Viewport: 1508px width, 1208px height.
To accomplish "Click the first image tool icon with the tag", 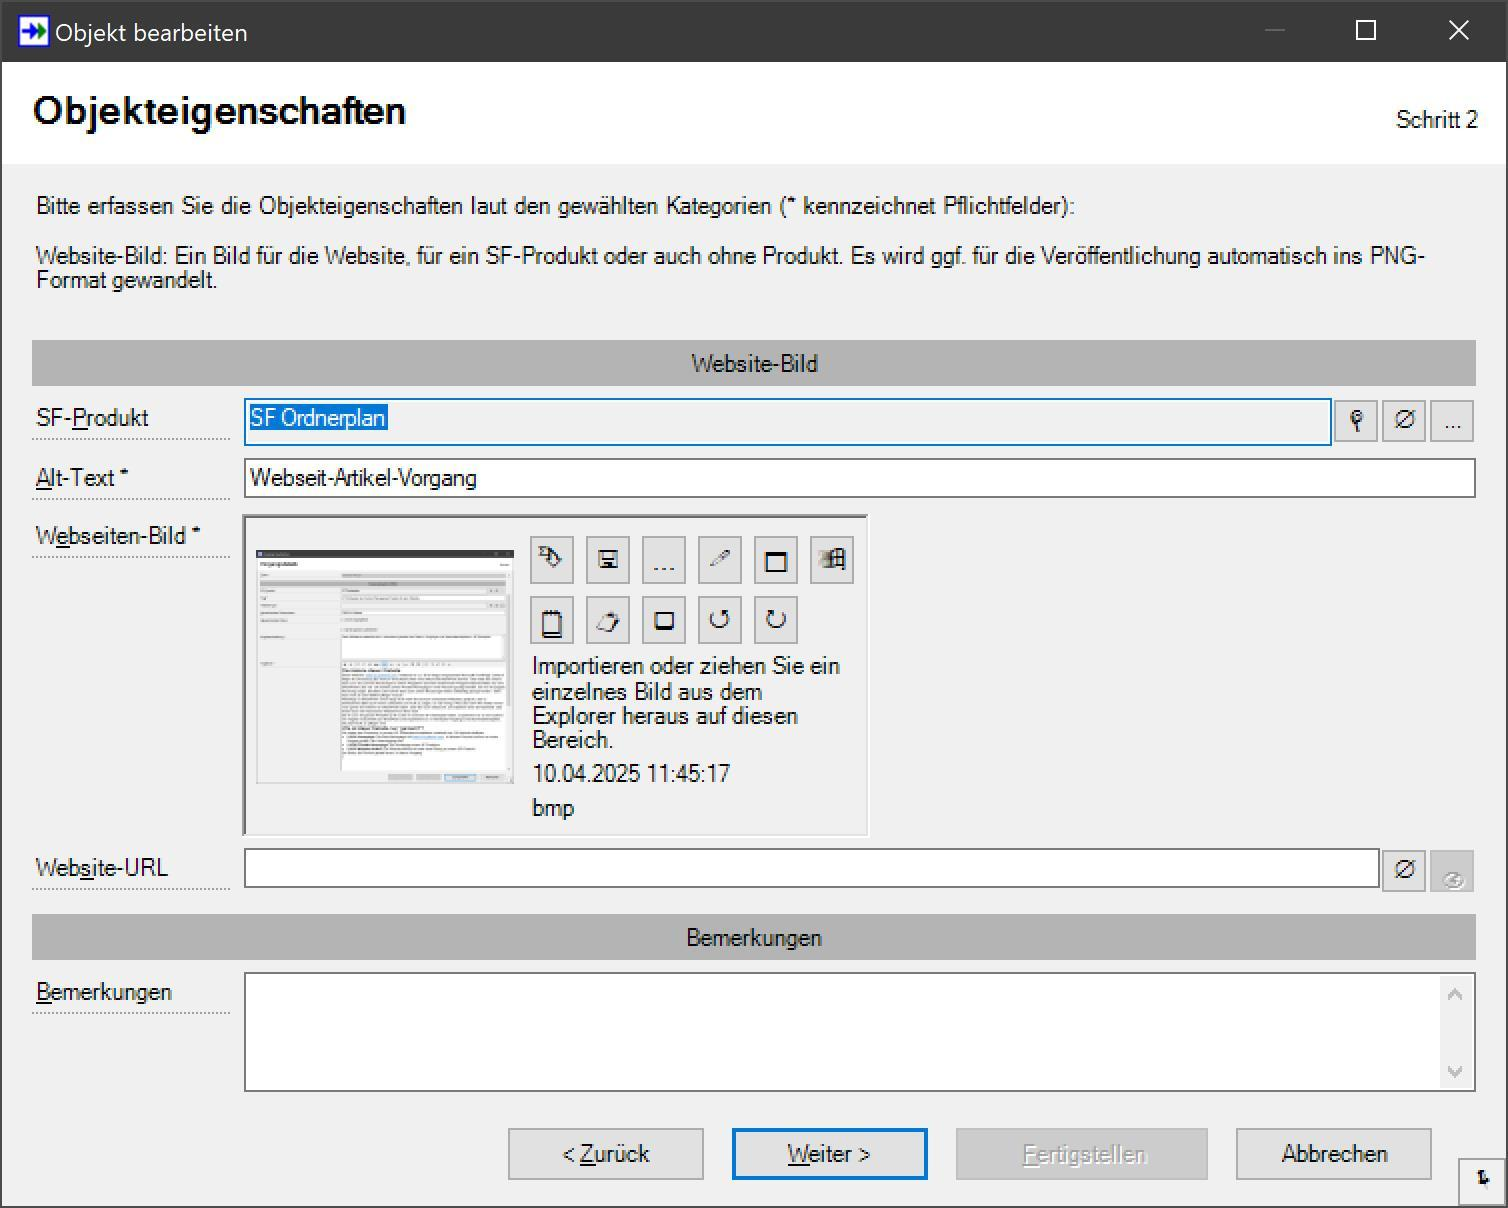I will click(552, 559).
